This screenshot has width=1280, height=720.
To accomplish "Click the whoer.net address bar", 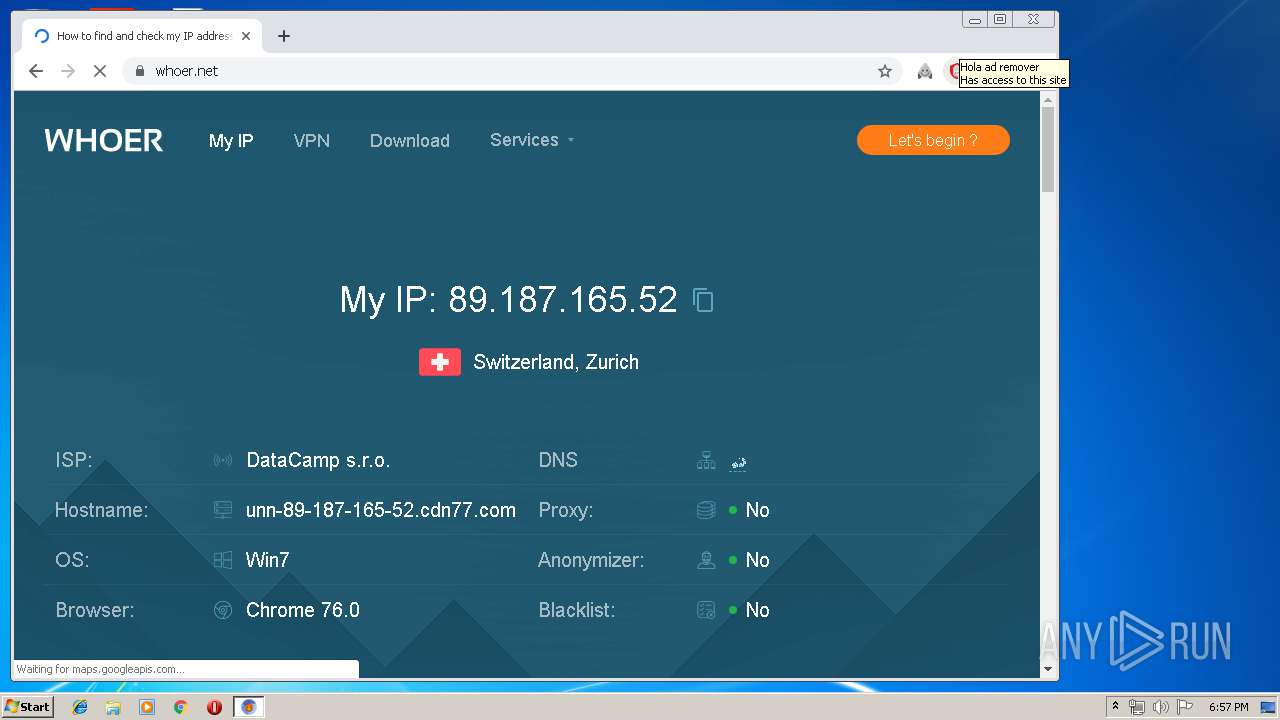I will coord(510,71).
